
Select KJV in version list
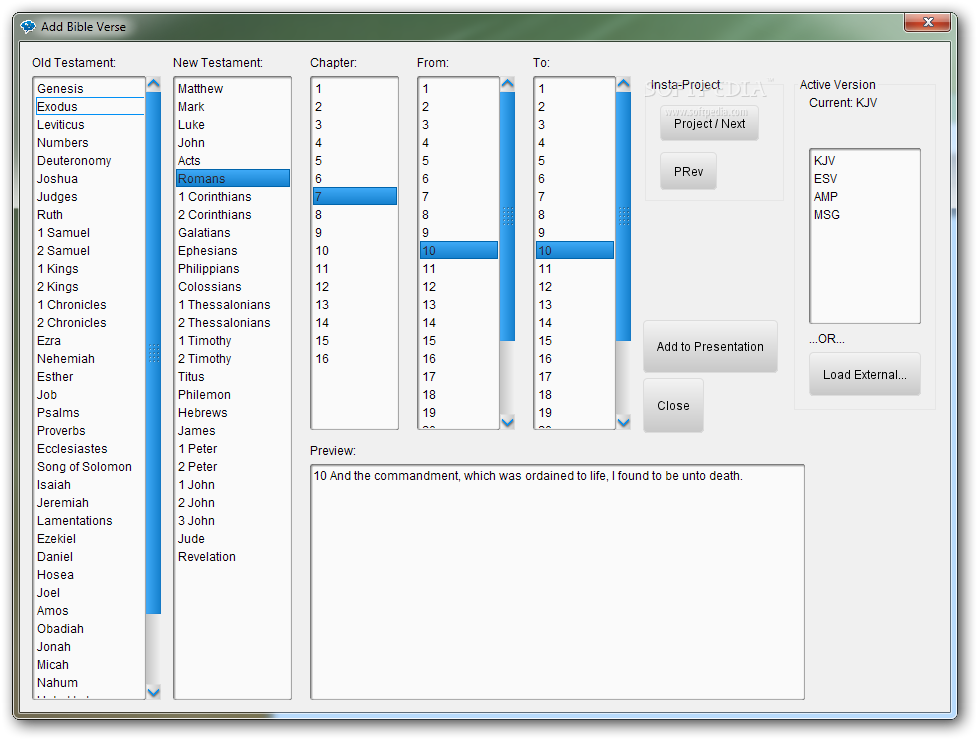[864, 160]
